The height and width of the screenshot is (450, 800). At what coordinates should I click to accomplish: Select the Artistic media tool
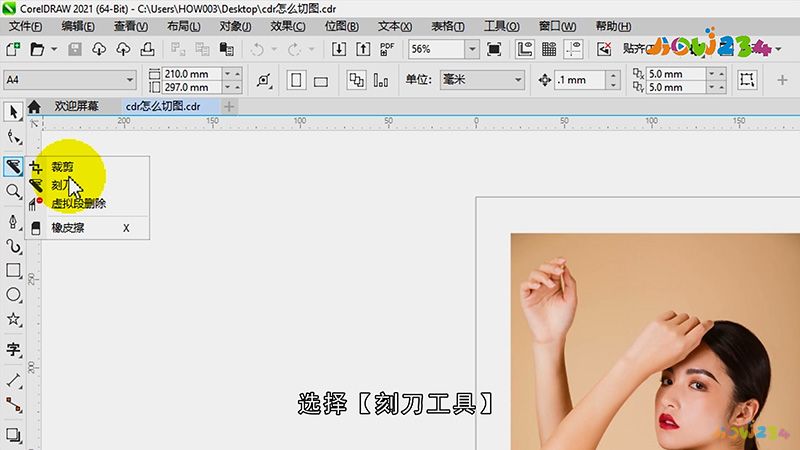[13, 246]
